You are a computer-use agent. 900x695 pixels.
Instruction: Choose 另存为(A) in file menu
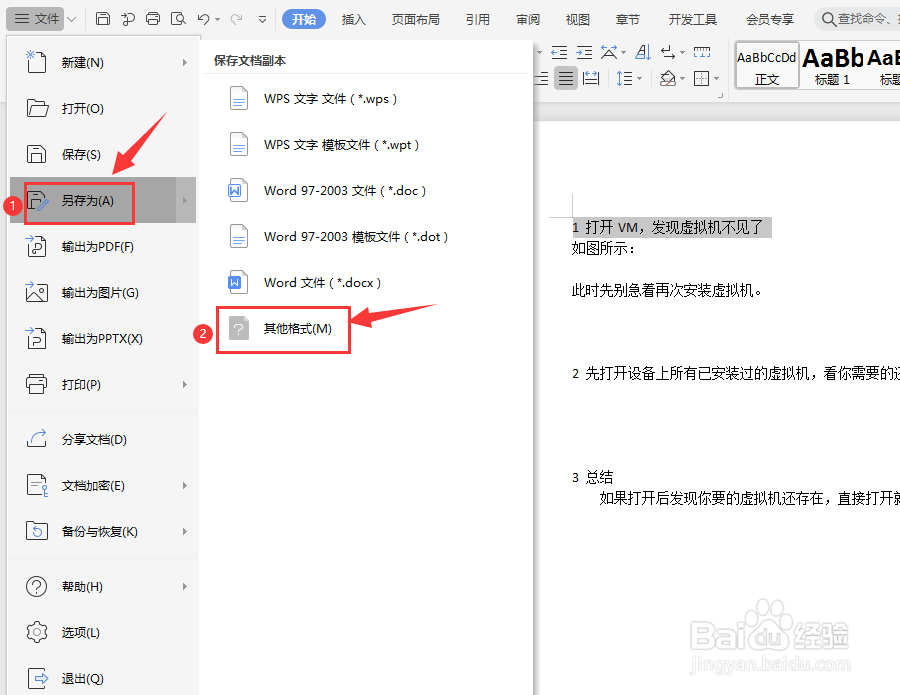[104, 200]
